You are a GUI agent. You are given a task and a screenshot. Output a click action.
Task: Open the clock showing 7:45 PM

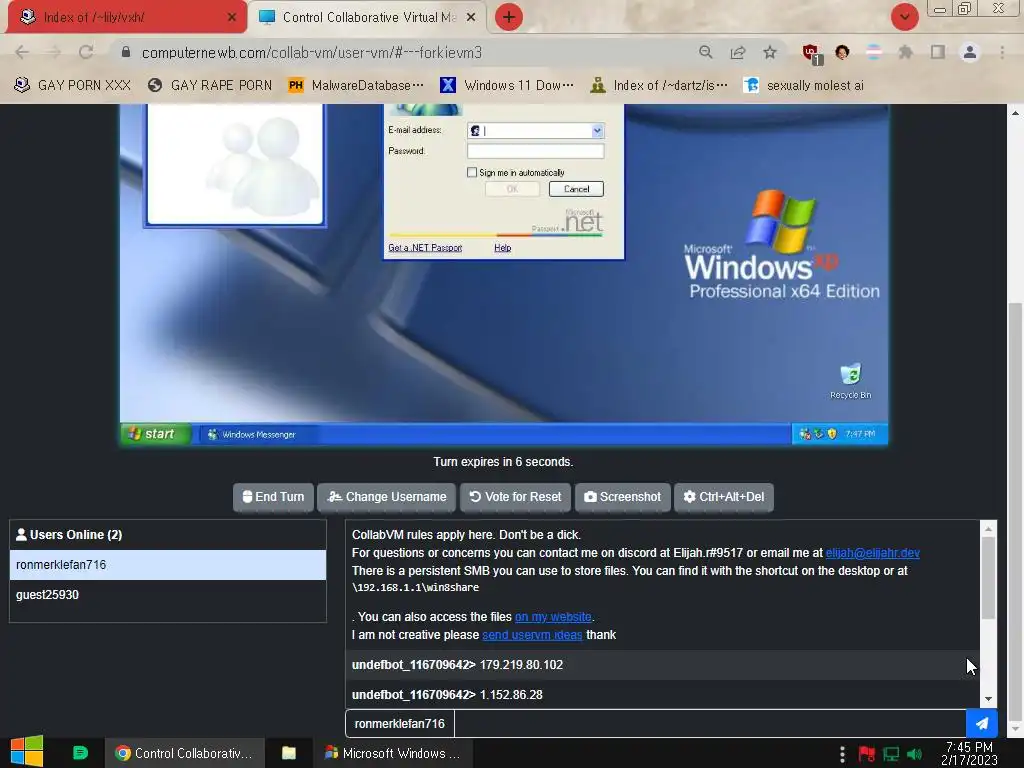click(969, 753)
